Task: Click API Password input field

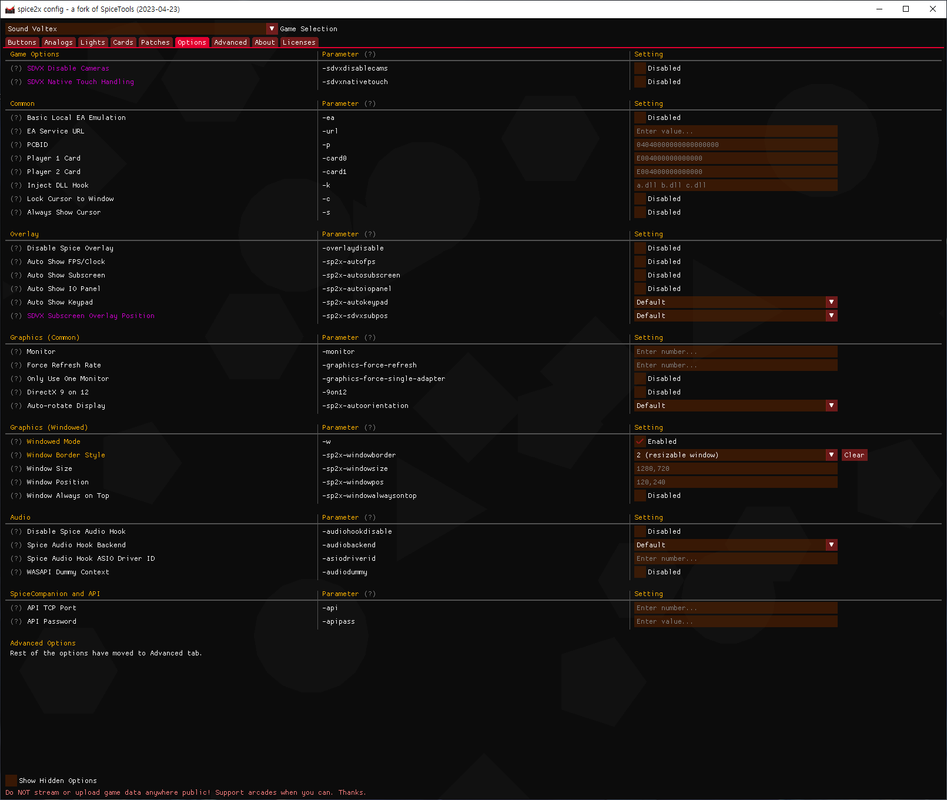Action: pyautogui.click(x=736, y=621)
